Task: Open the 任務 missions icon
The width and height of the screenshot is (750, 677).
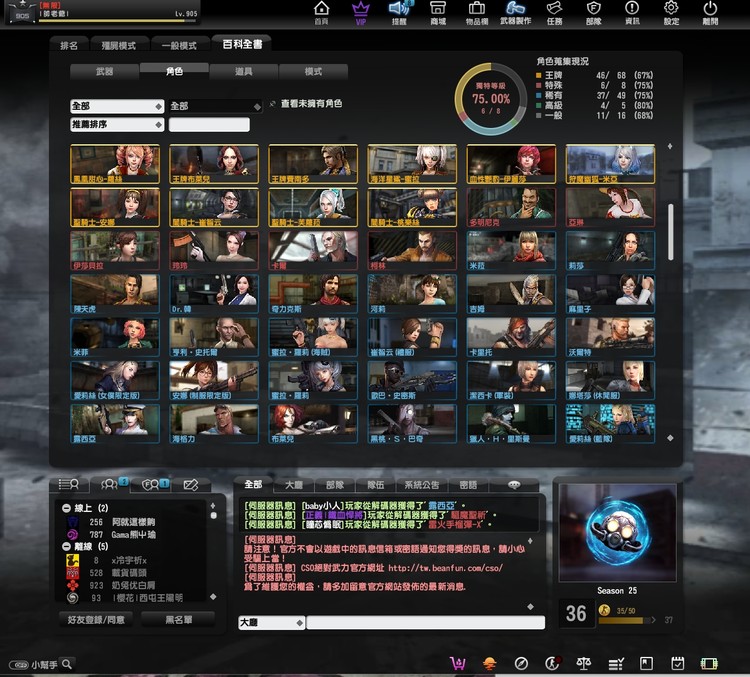Action: point(555,12)
